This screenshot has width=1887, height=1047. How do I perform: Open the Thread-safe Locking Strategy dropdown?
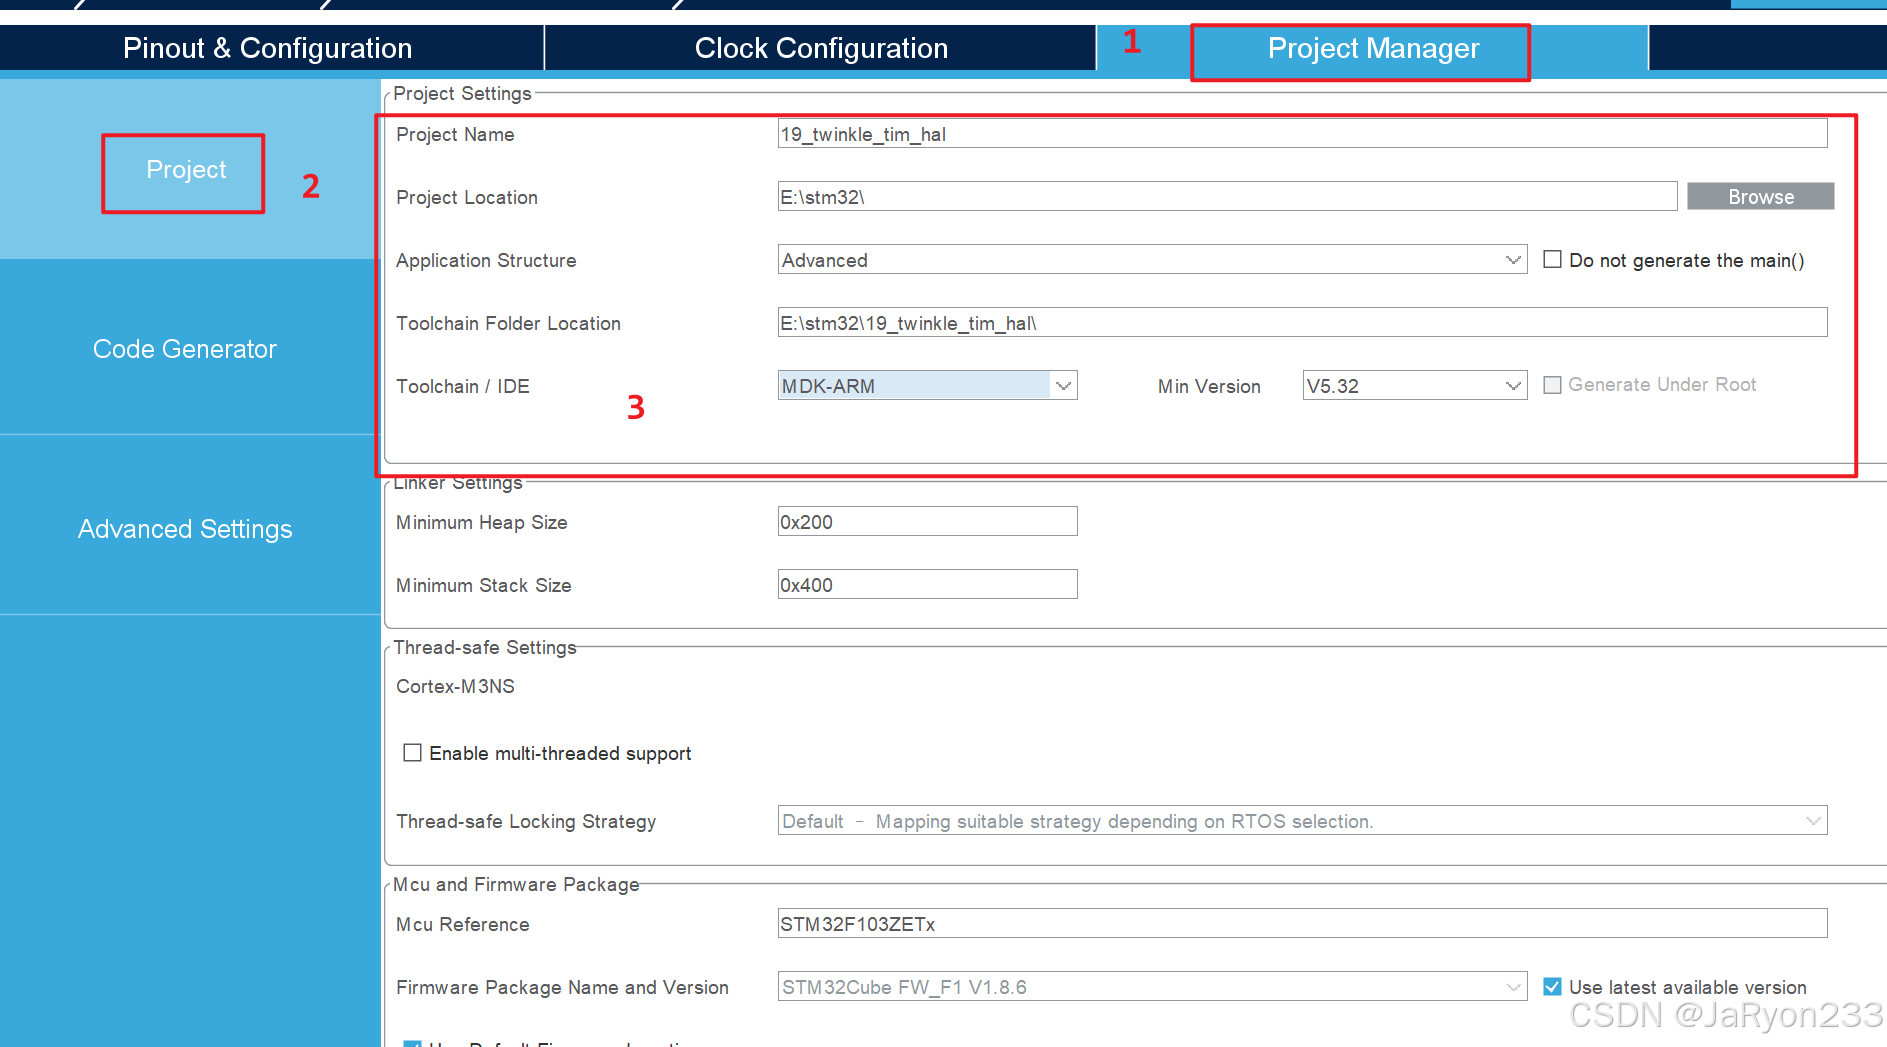click(1302, 821)
